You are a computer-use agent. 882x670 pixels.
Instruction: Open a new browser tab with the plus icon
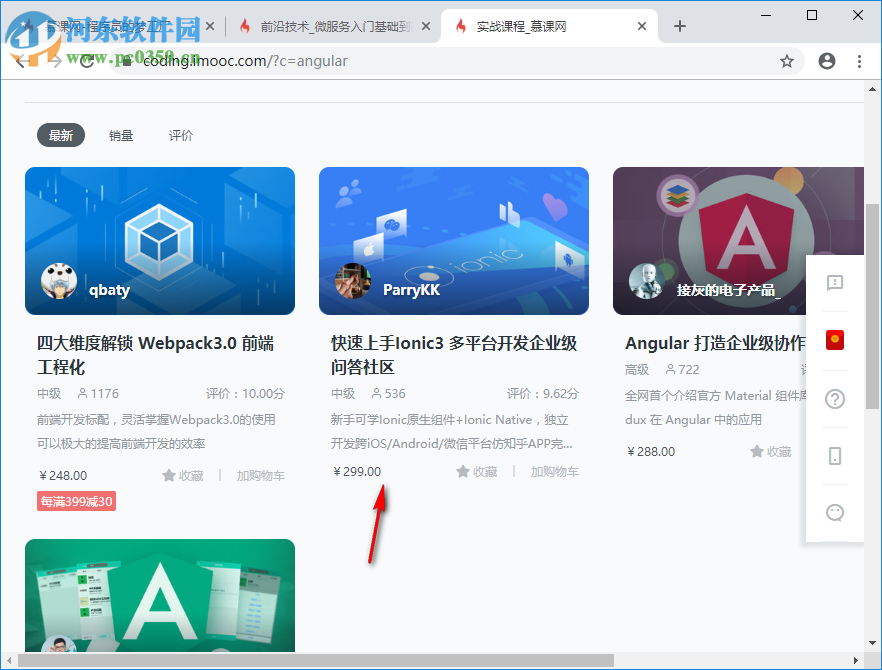(680, 27)
